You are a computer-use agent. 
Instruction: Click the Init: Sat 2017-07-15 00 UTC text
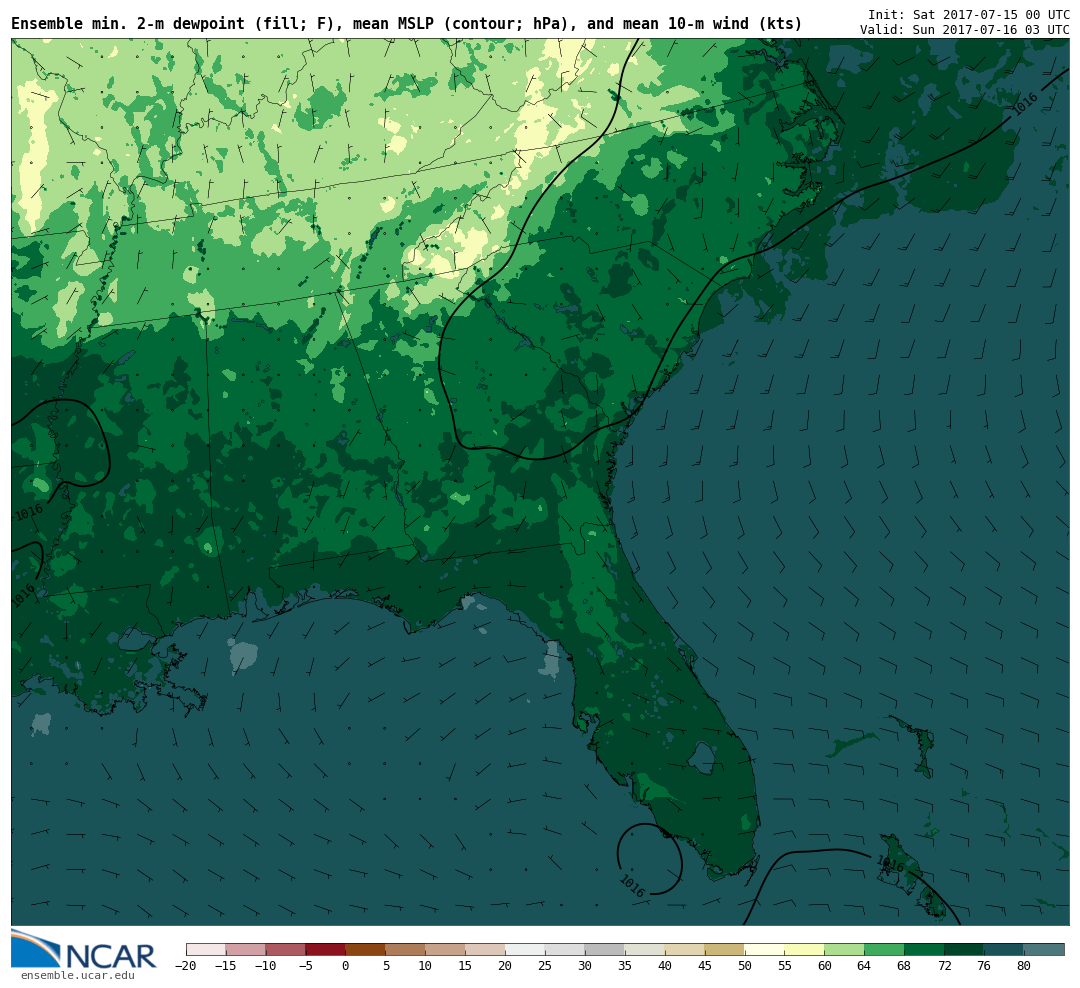pyautogui.click(x=968, y=14)
